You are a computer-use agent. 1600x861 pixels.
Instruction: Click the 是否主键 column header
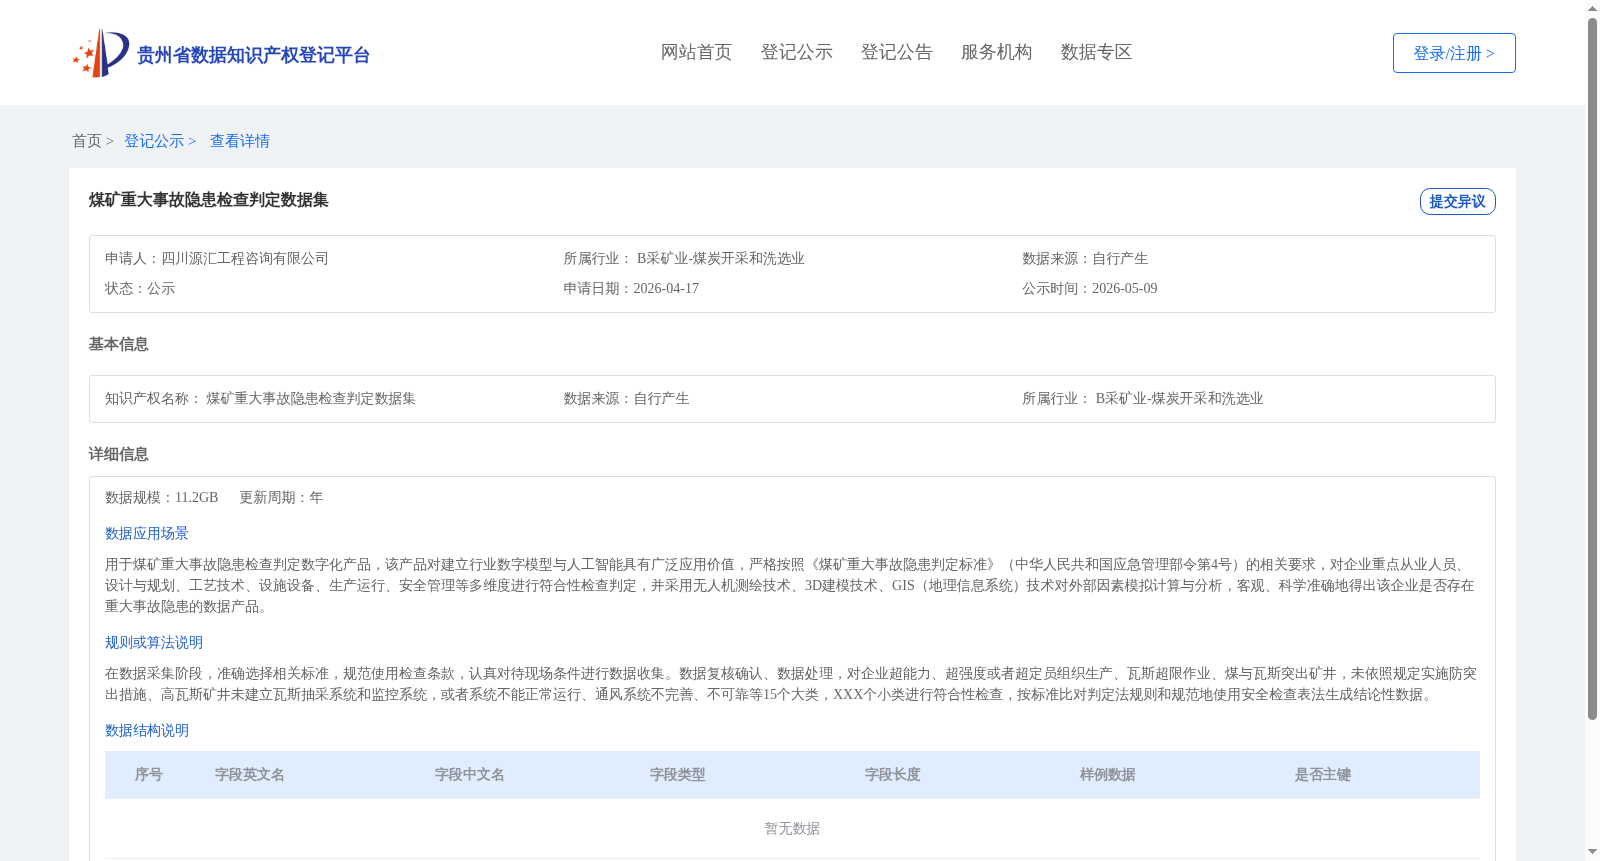1323,775
